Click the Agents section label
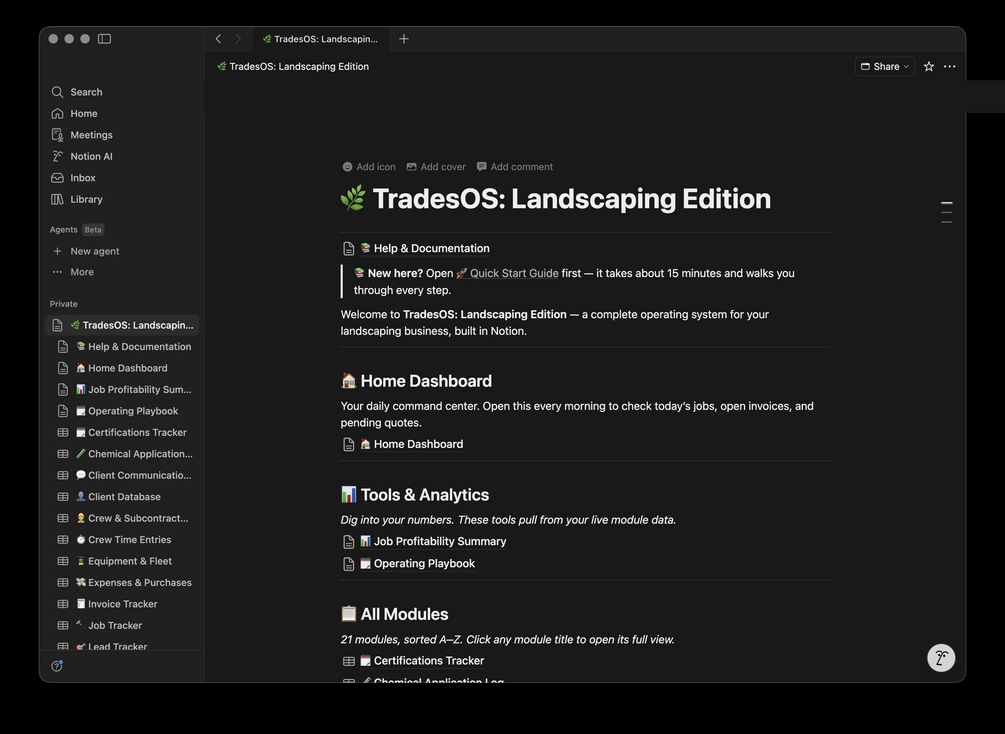The height and width of the screenshot is (734, 1005). click(x=63, y=229)
